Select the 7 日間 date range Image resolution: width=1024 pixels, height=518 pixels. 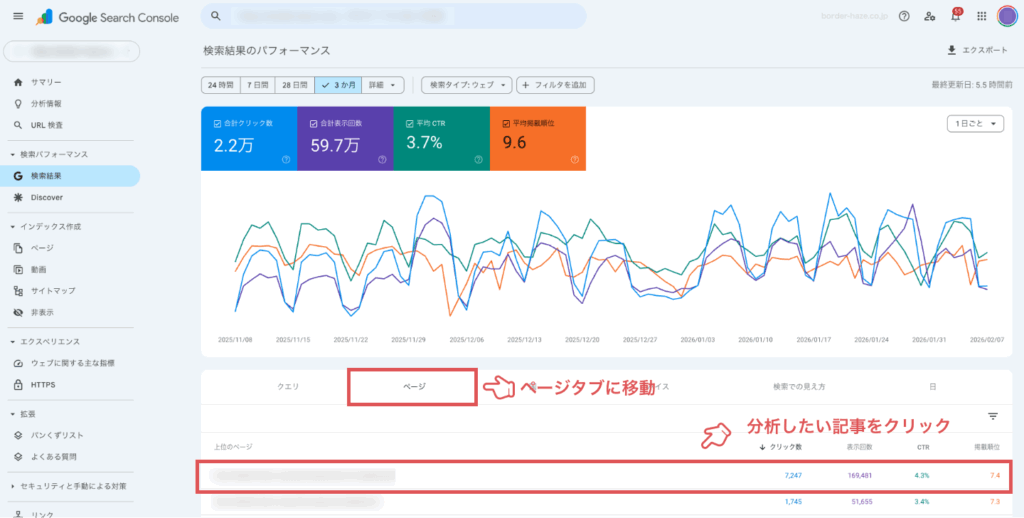point(257,85)
